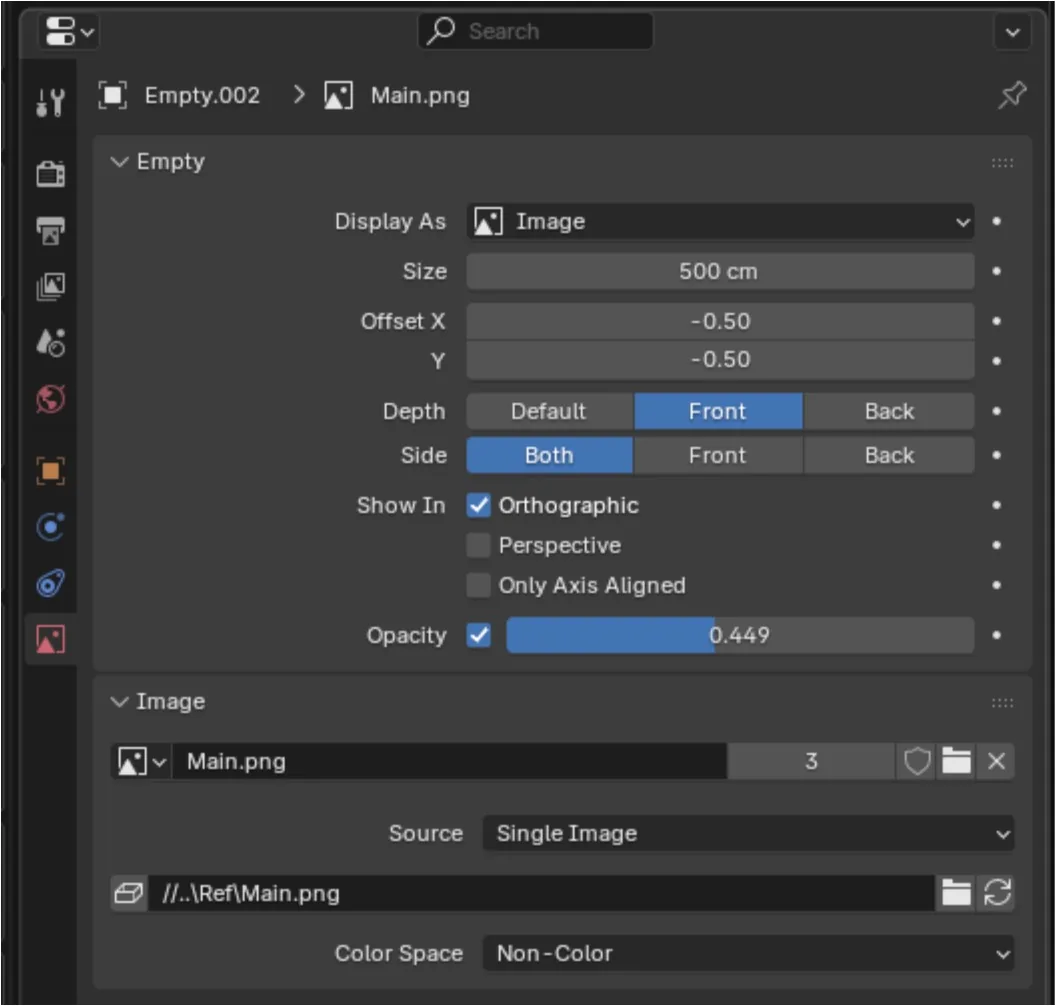Click the properties Search field
Image resolution: width=1056 pixels, height=1006 pixels.
535,31
